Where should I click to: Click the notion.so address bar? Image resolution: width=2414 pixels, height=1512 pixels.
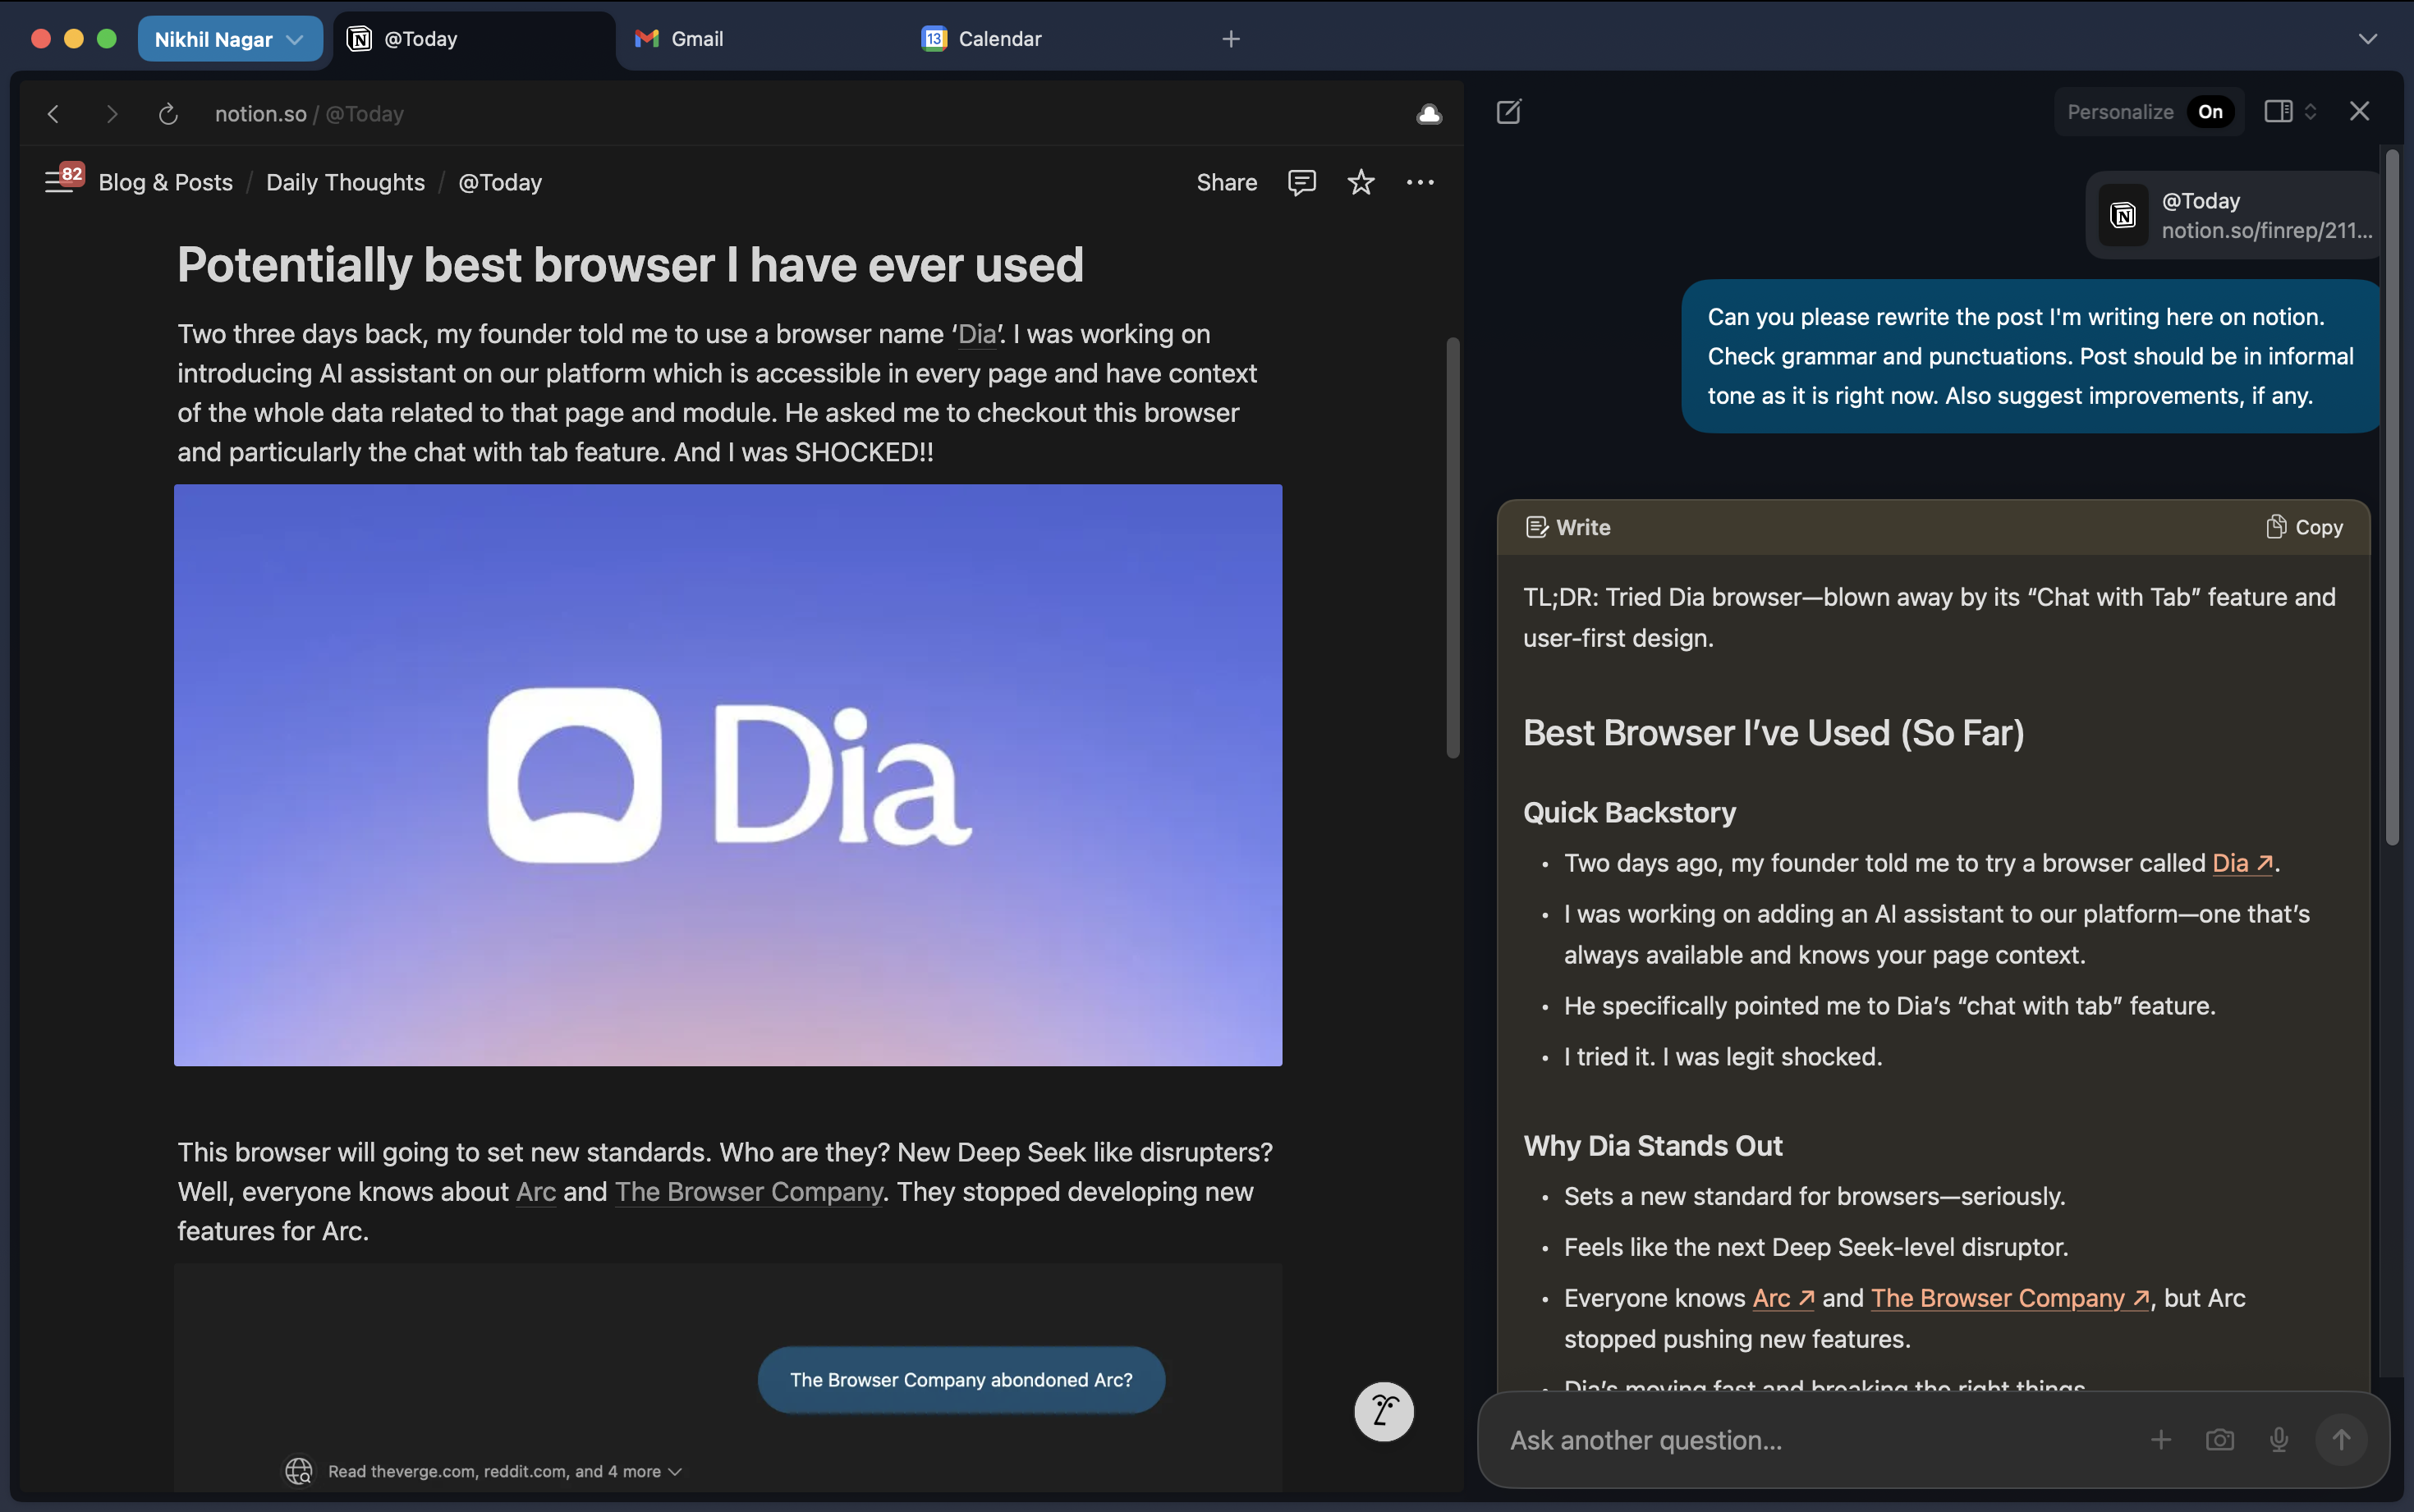pos(309,114)
